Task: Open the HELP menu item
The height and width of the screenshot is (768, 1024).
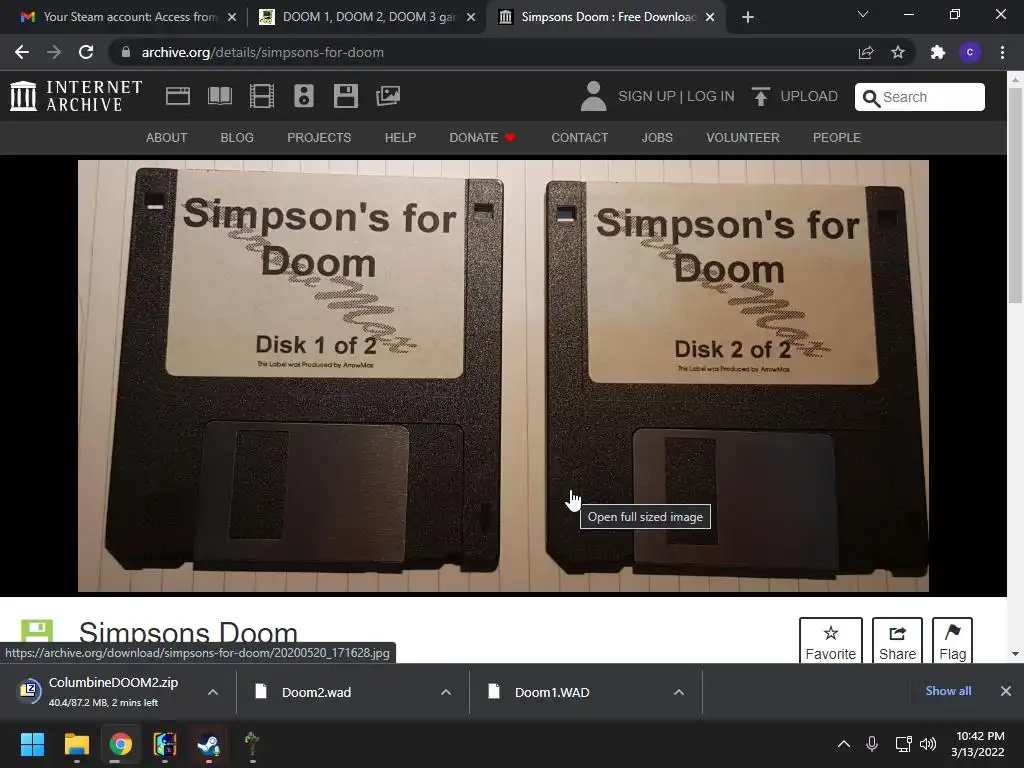Action: pyautogui.click(x=400, y=138)
